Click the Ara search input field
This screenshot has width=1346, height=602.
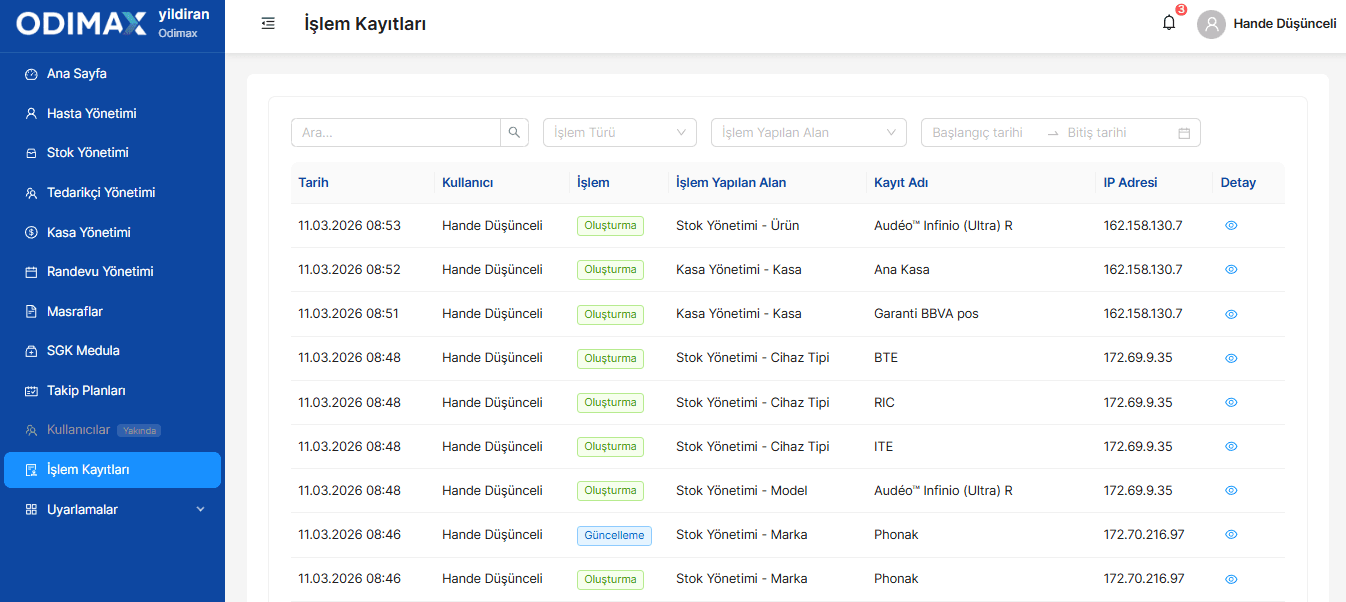tap(396, 132)
